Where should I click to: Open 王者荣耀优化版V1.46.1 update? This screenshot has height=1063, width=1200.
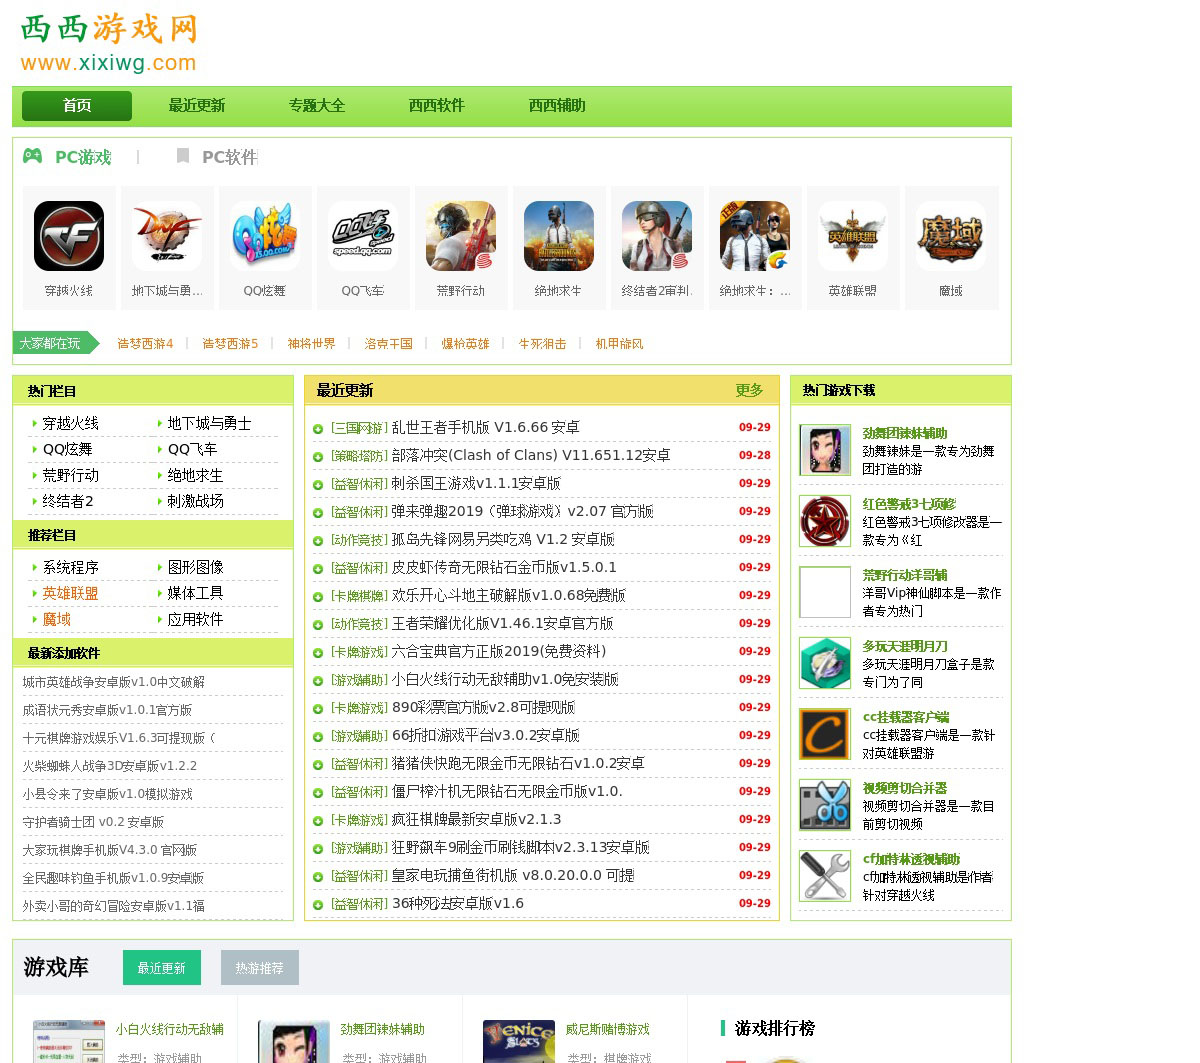(502, 623)
